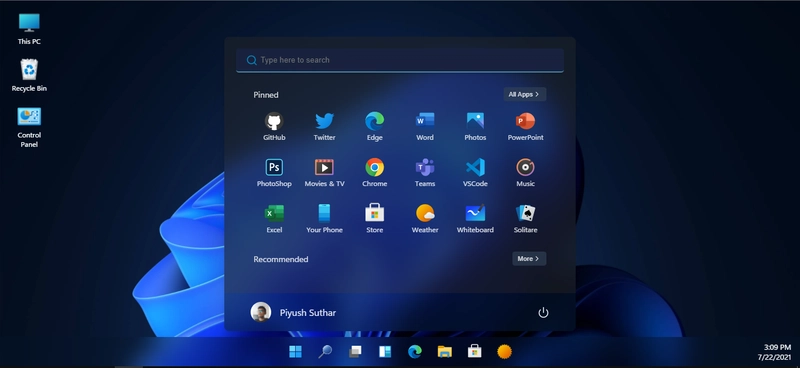This screenshot has width=800, height=368.
Task: Open Store in the Pinned grid
Action: click(374, 219)
